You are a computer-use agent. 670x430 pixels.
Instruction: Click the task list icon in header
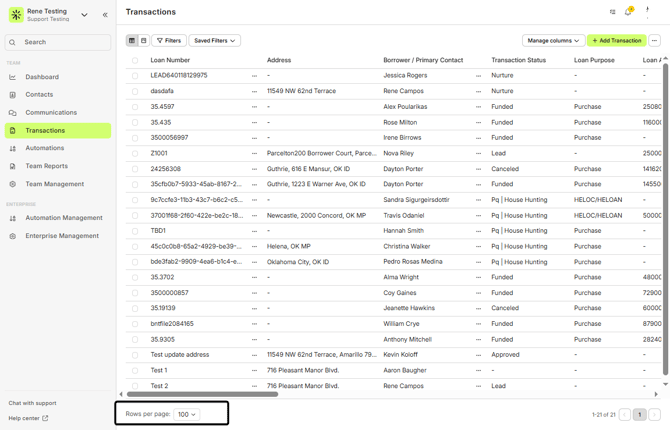tap(612, 12)
